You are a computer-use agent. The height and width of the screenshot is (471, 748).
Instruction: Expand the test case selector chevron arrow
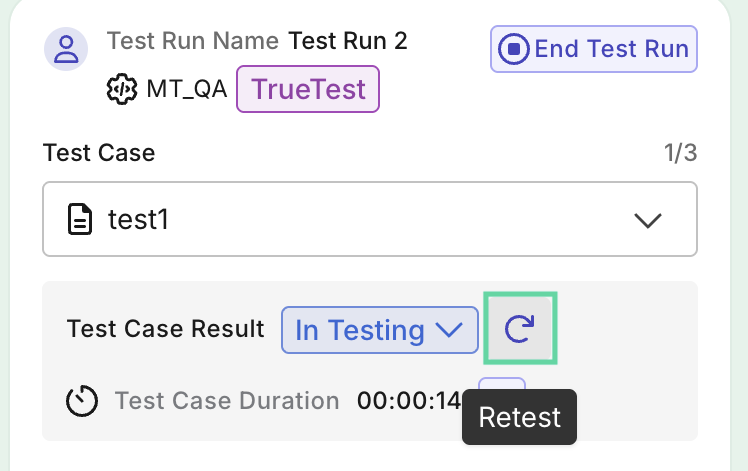pyautogui.click(x=649, y=220)
